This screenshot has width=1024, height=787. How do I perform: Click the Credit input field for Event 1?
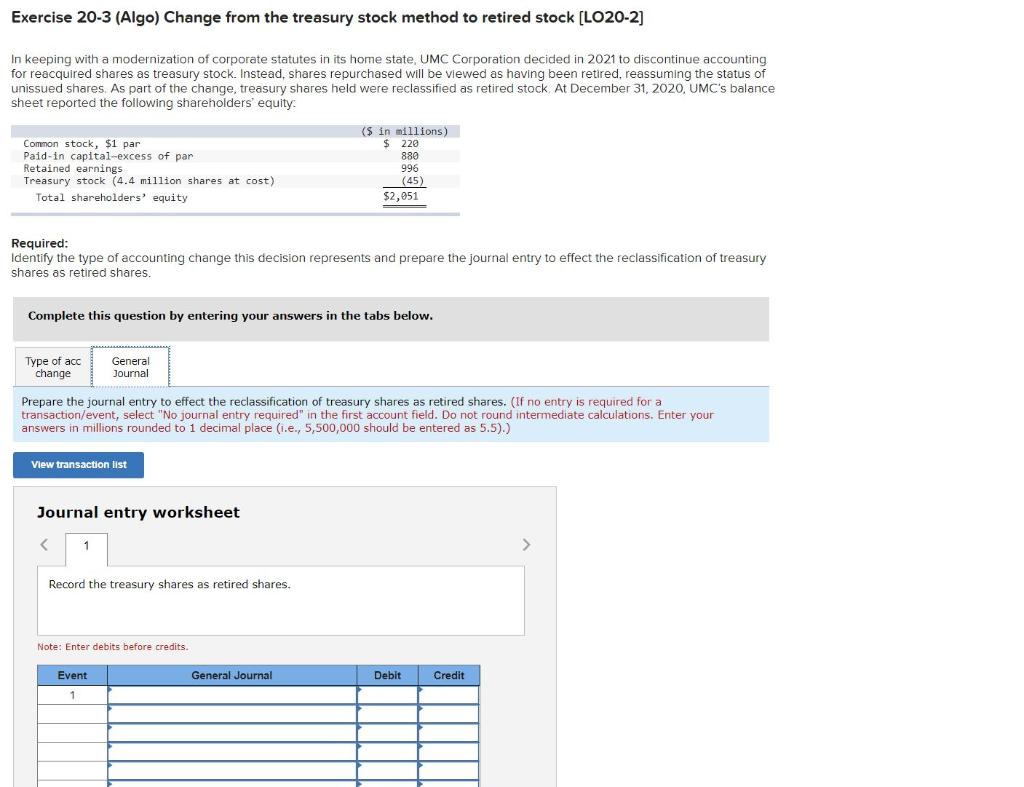tap(449, 691)
